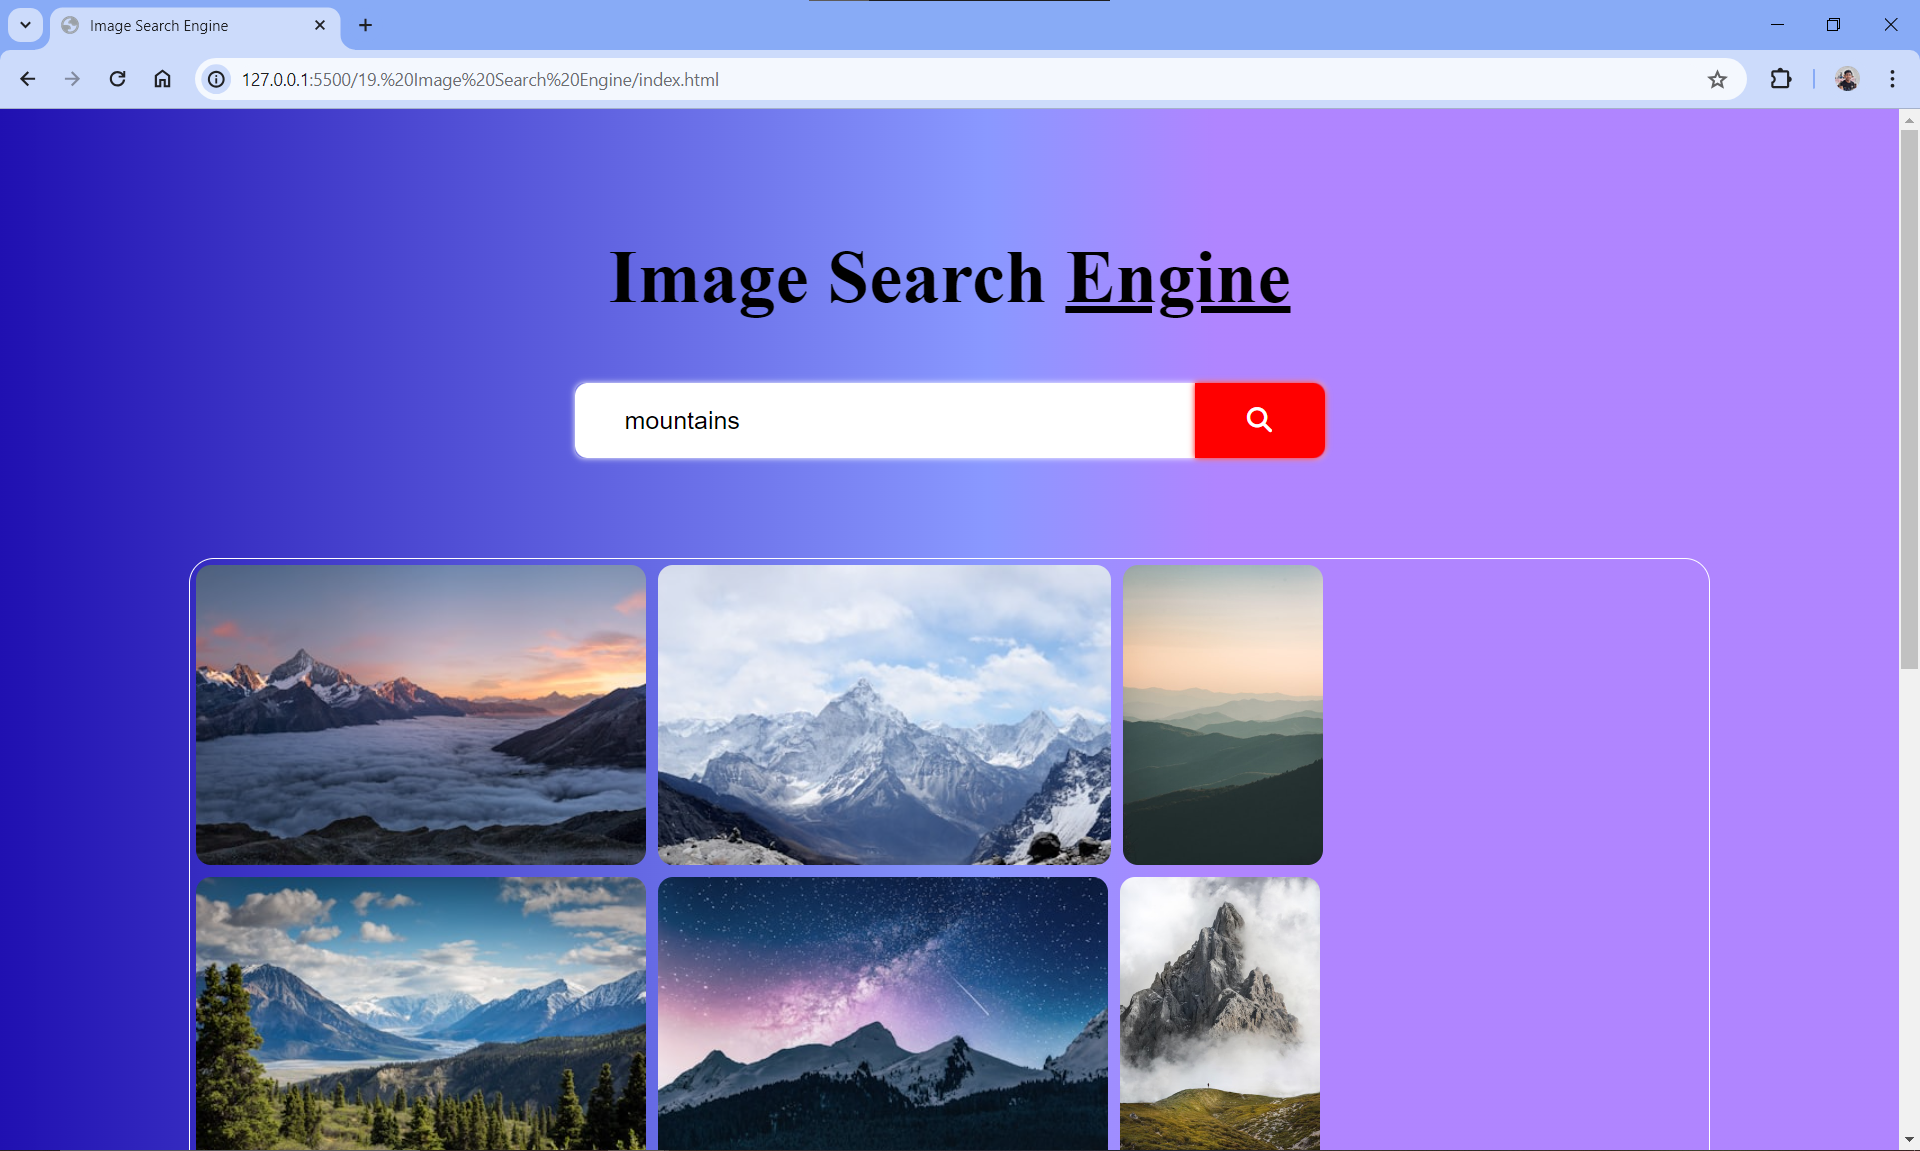Screen dimensions: 1920x1151
Task: Click the address bar URL text
Action: pos(480,79)
